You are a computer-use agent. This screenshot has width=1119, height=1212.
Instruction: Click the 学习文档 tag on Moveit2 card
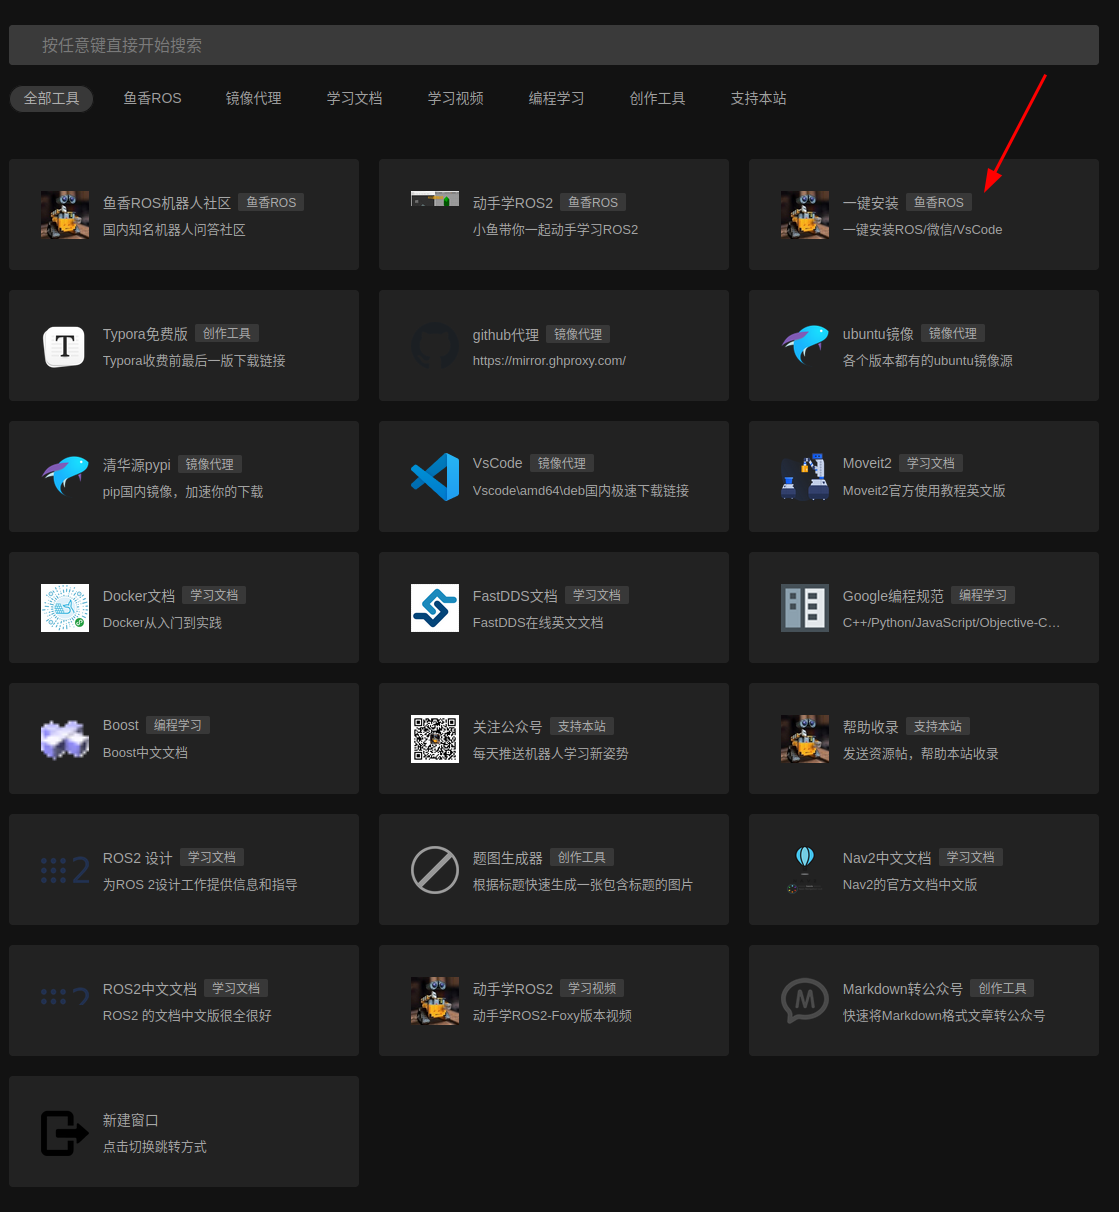(x=931, y=463)
